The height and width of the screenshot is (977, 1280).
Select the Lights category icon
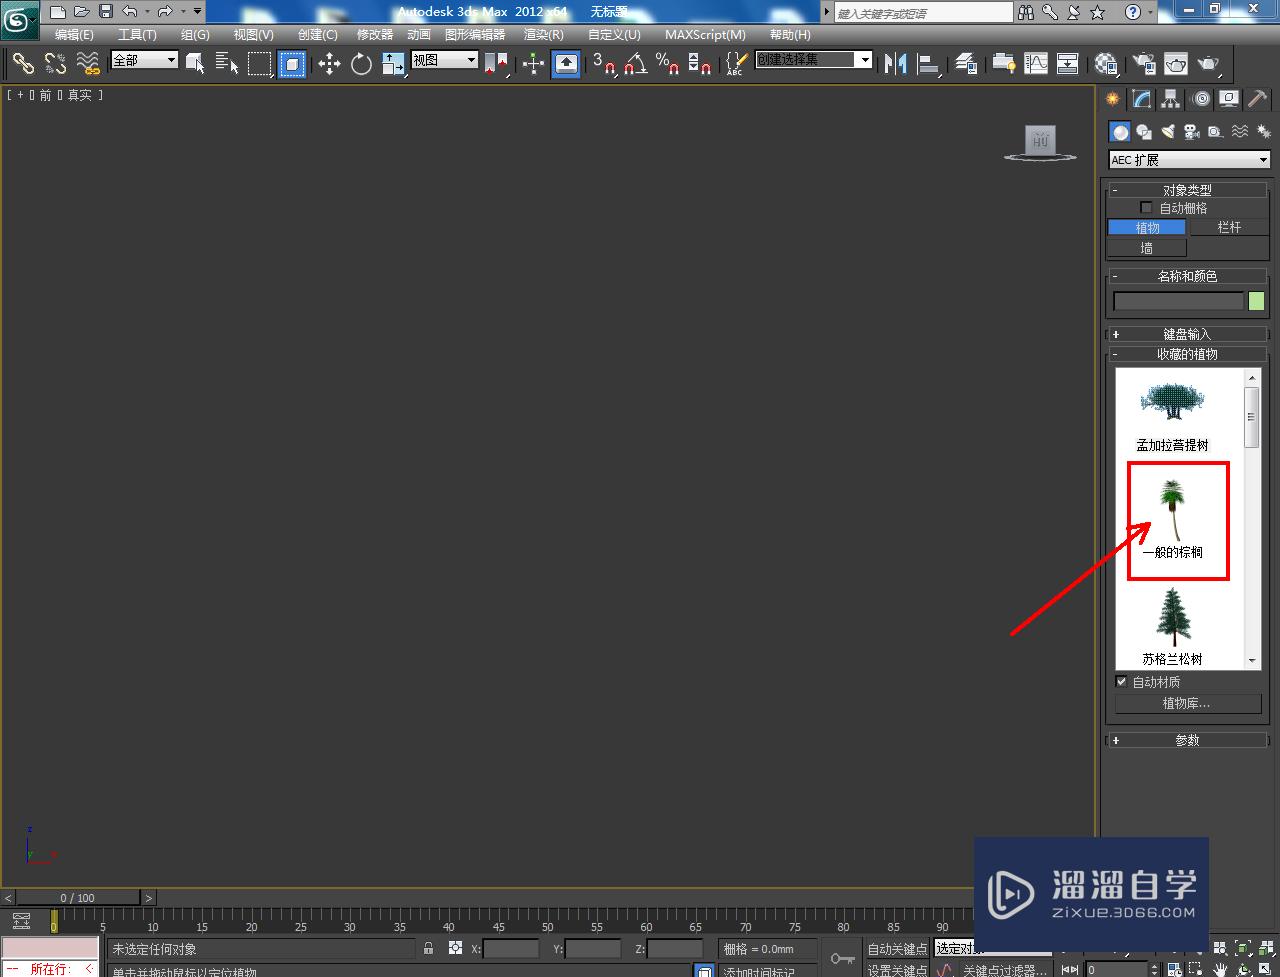tap(1167, 132)
